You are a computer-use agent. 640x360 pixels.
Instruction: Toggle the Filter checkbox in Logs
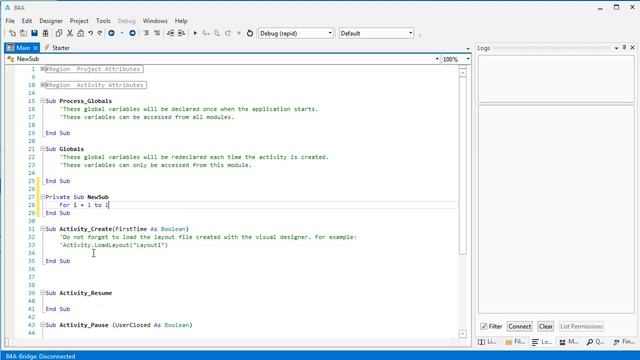click(x=484, y=326)
